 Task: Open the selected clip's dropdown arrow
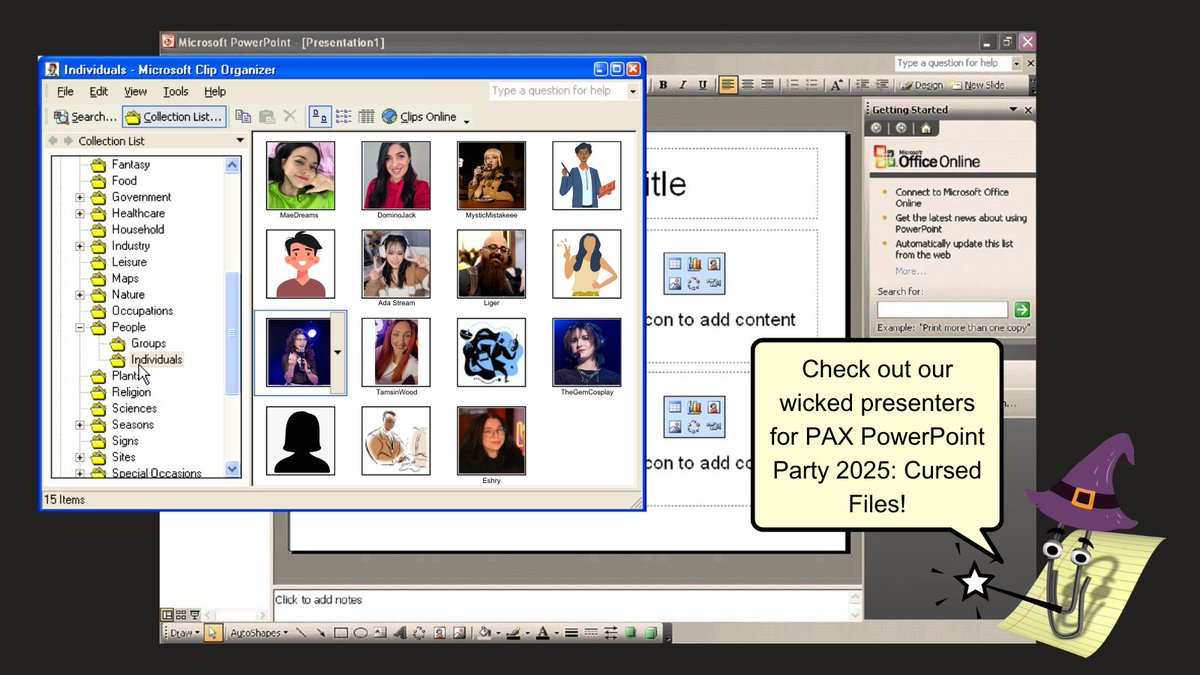[x=337, y=351]
